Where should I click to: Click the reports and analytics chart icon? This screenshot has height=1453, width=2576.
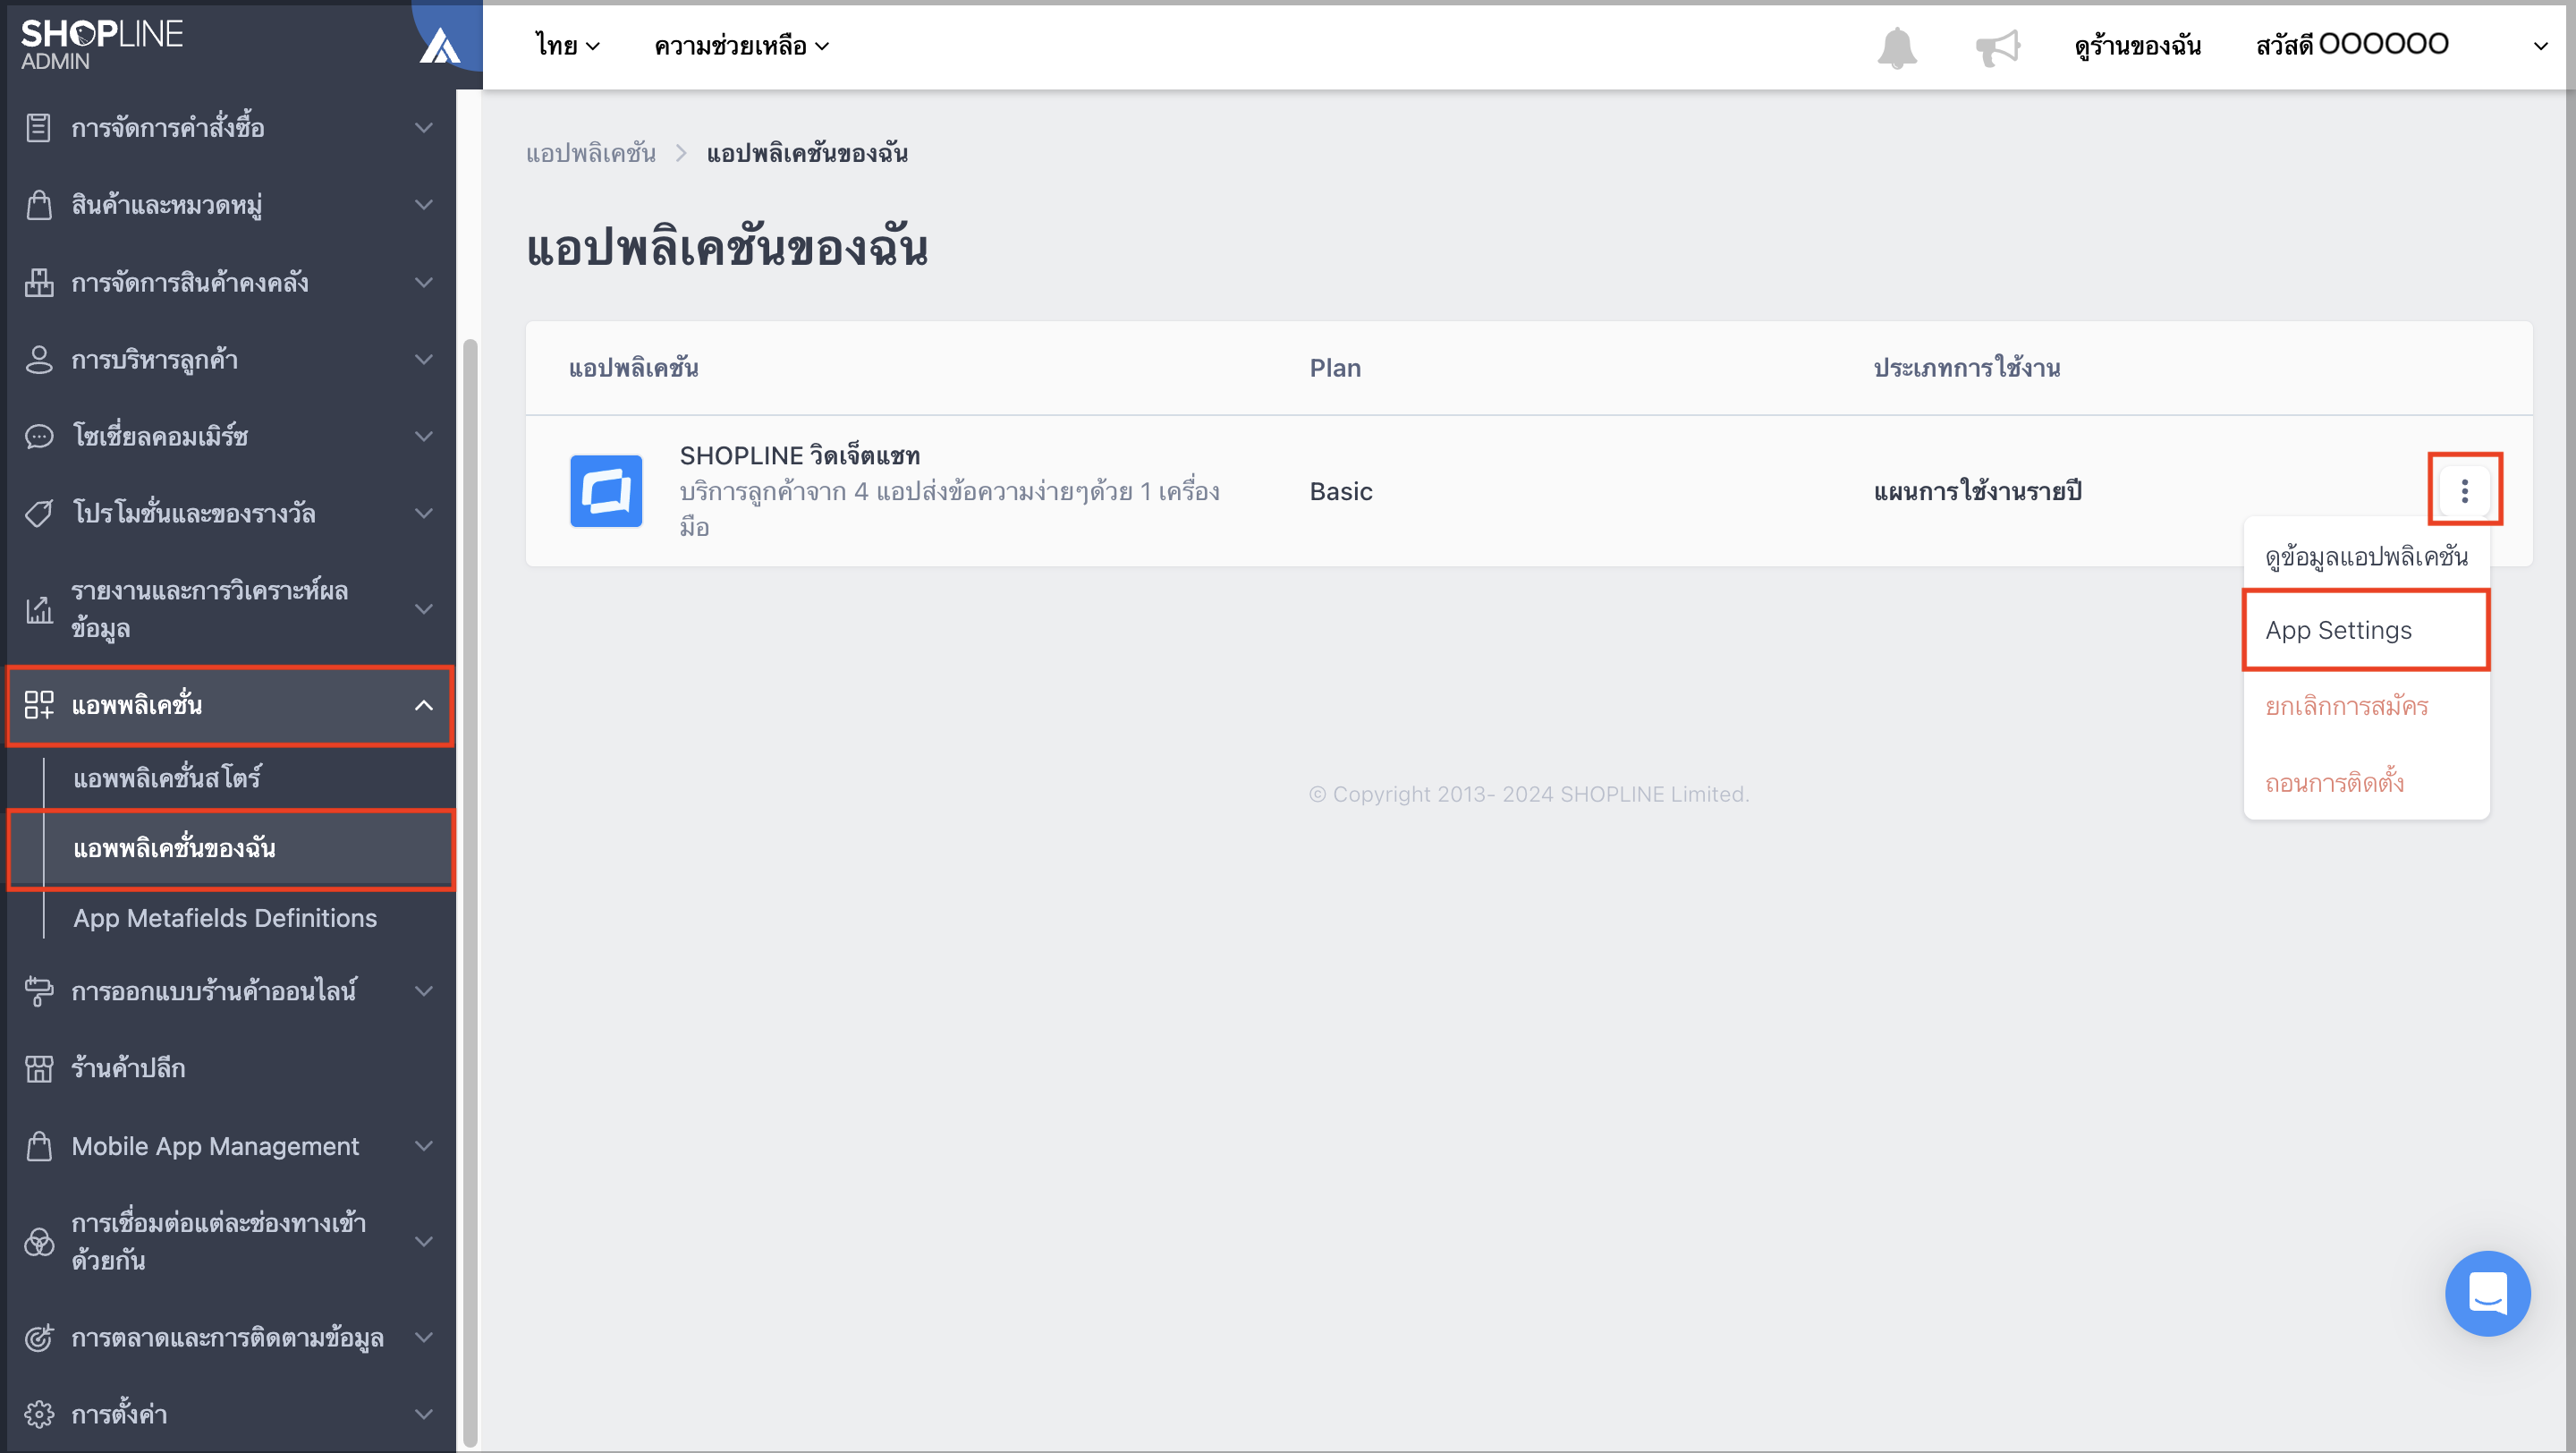pyautogui.click(x=38, y=609)
